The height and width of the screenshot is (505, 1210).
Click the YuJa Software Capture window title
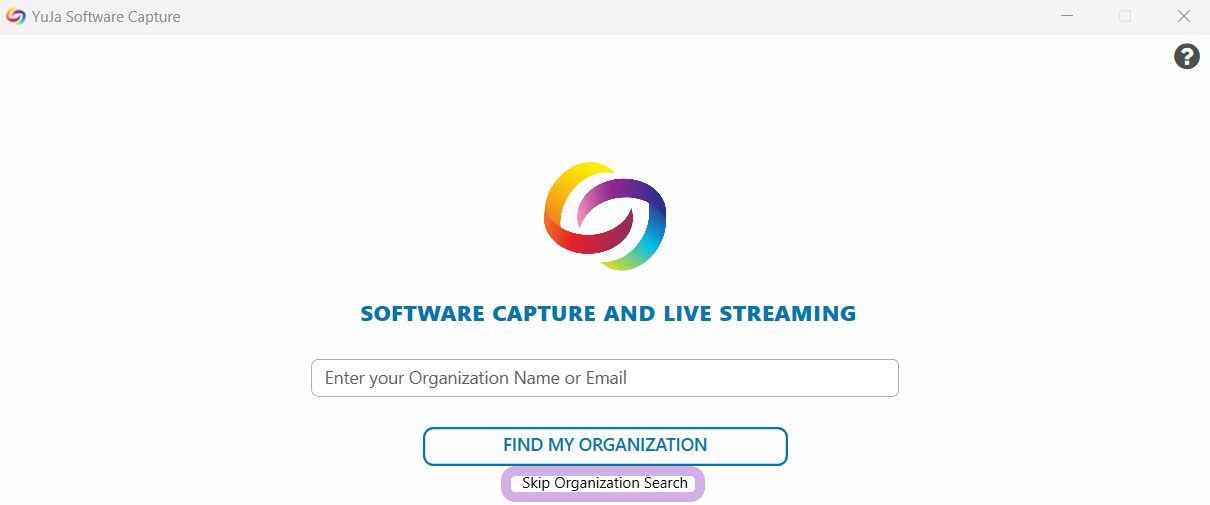tap(106, 17)
